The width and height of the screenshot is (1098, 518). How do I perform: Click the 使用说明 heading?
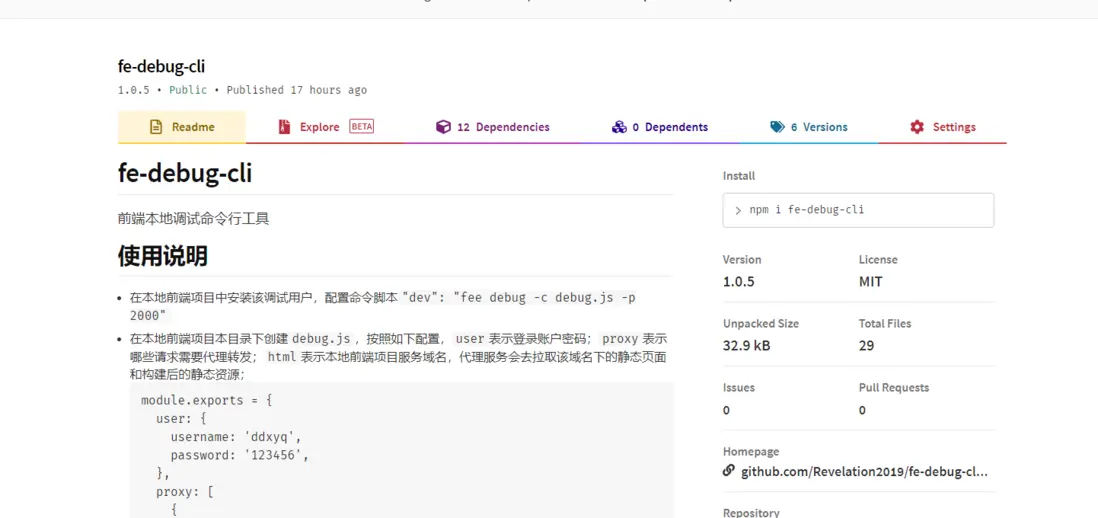pos(162,256)
